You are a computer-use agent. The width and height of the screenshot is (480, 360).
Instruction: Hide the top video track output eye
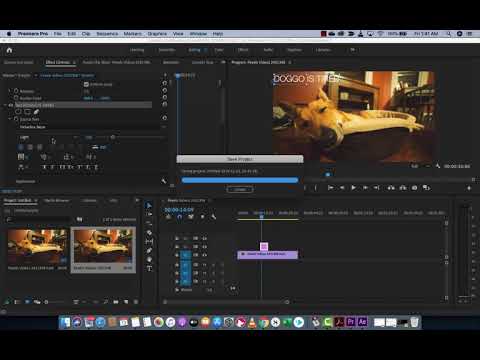click(205, 238)
